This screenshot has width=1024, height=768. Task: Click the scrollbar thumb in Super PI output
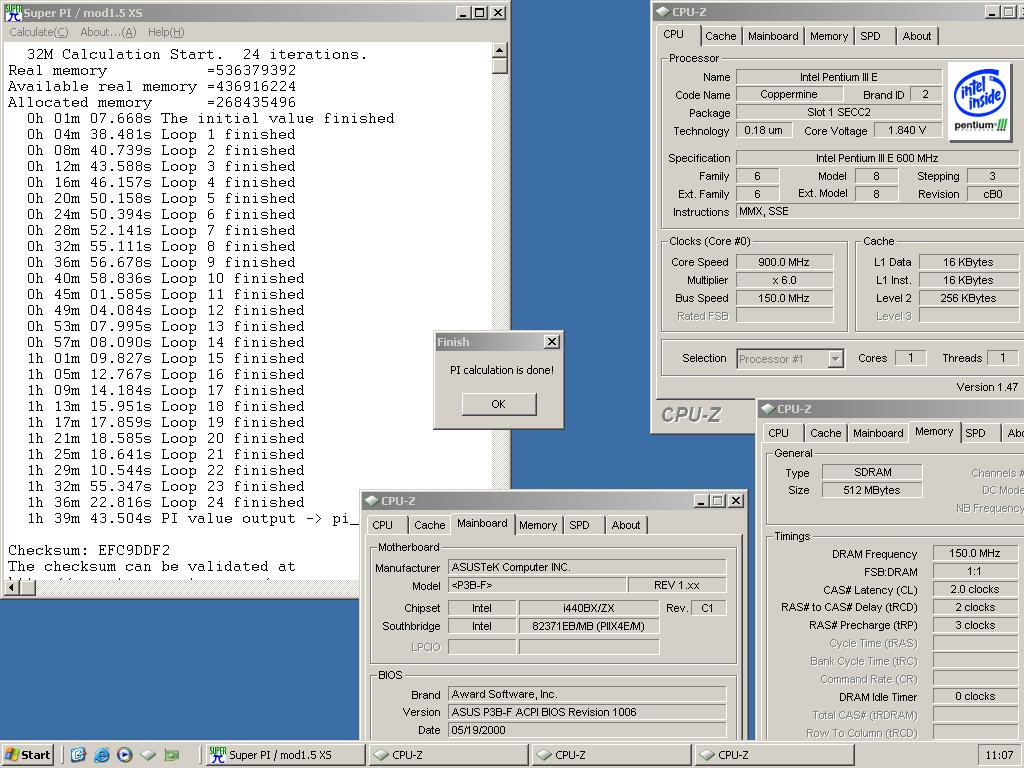(500, 67)
